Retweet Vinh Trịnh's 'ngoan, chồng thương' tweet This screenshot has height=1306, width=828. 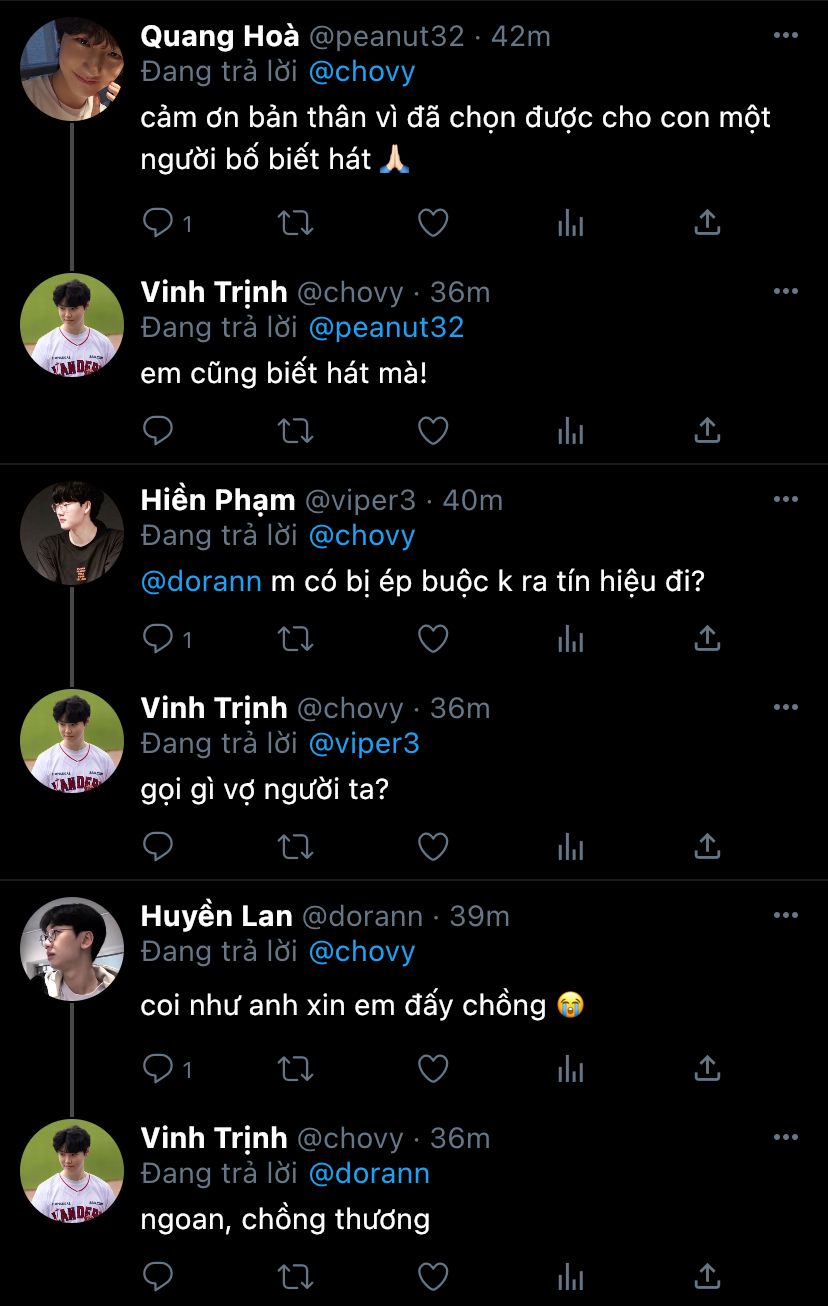(295, 1276)
